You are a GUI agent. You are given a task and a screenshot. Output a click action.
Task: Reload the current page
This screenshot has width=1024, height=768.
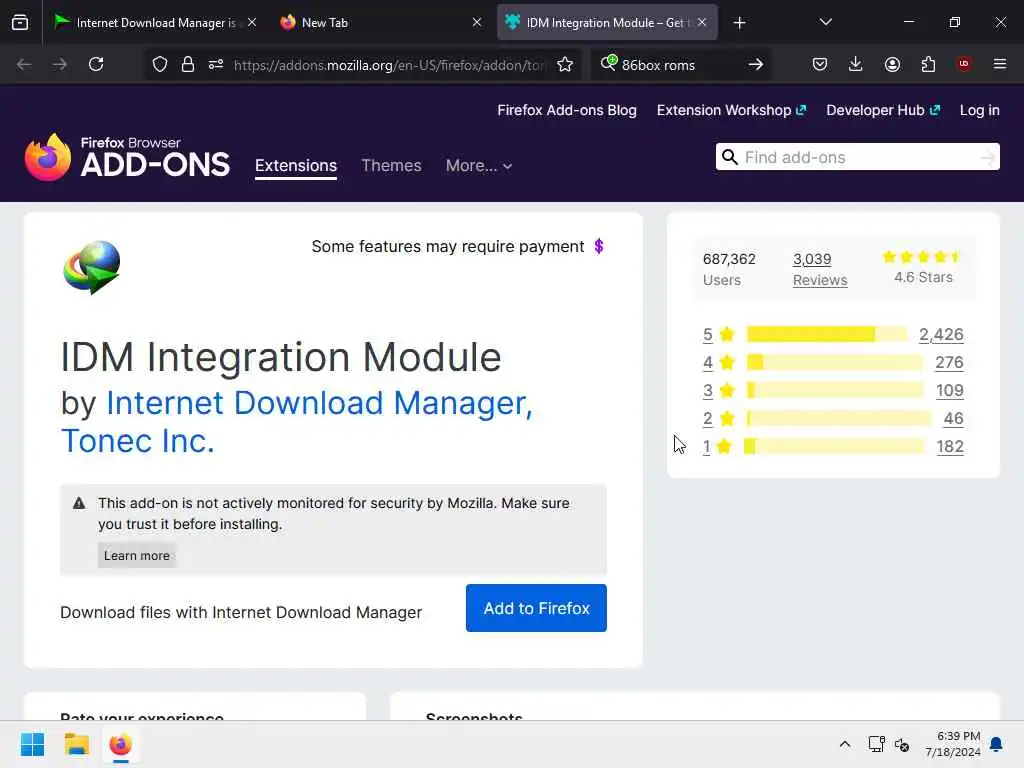click(96, 65)
